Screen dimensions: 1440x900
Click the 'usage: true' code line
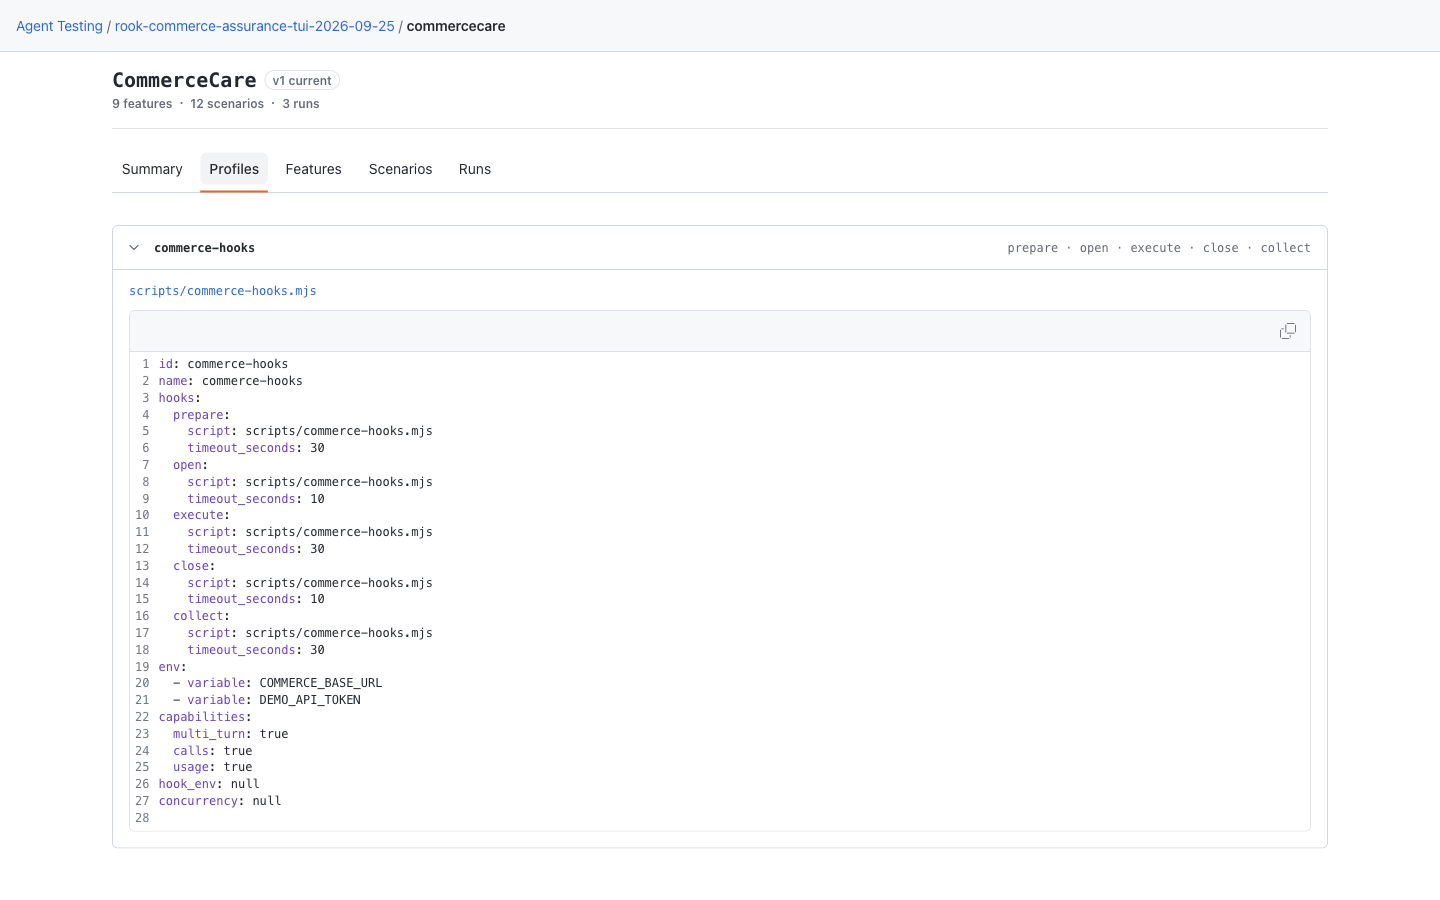(212, 767)
